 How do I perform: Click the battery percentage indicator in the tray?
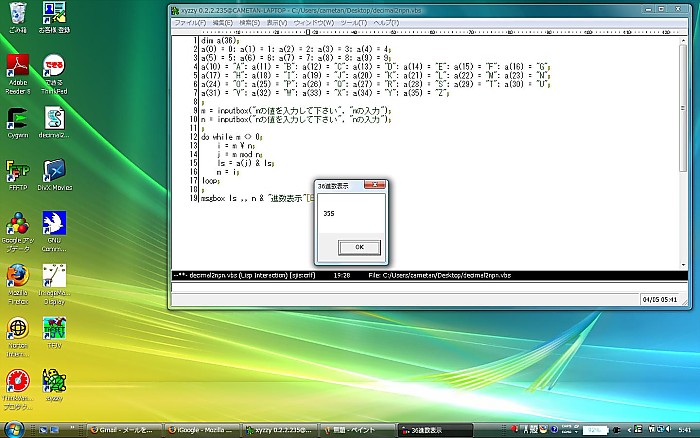point(595,430)
